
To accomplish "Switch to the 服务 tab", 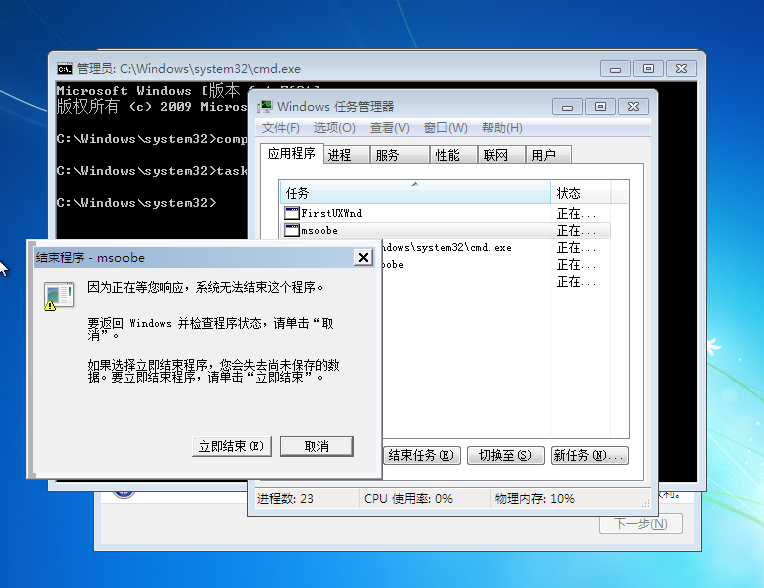I will [399, 155].
